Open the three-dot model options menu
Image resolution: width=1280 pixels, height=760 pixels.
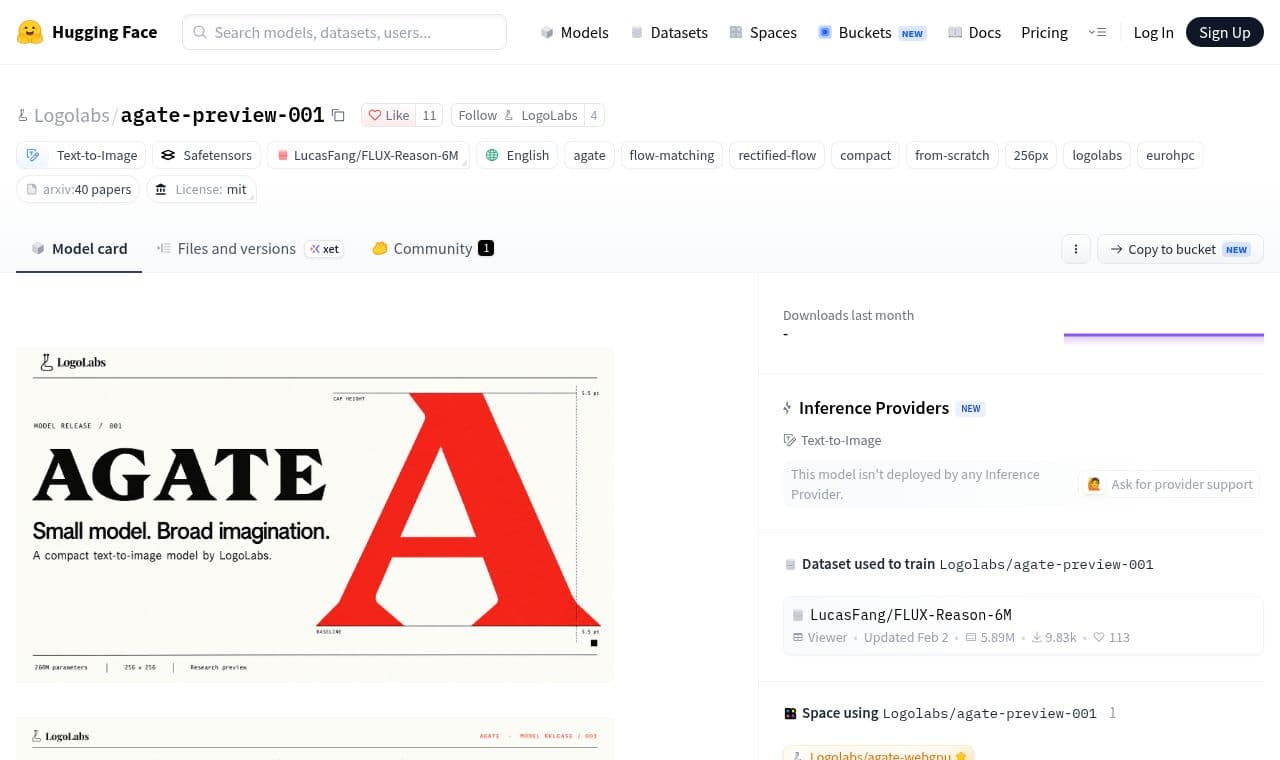pyautogui.click(x=1076, y=249)
